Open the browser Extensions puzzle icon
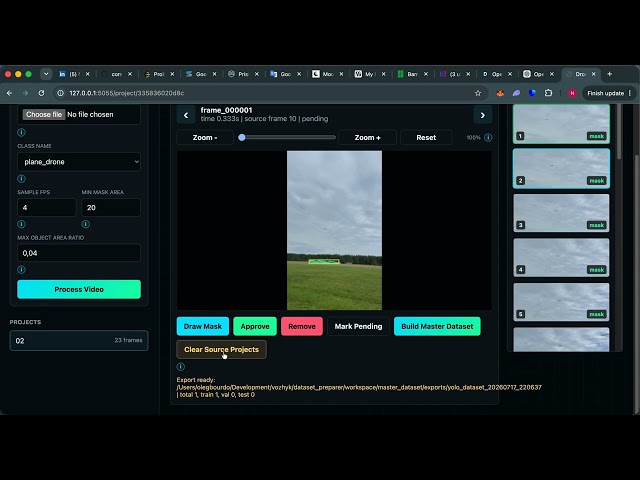Image resolution: width=640 pixels, height=480 pixels. tap(548, 93)
